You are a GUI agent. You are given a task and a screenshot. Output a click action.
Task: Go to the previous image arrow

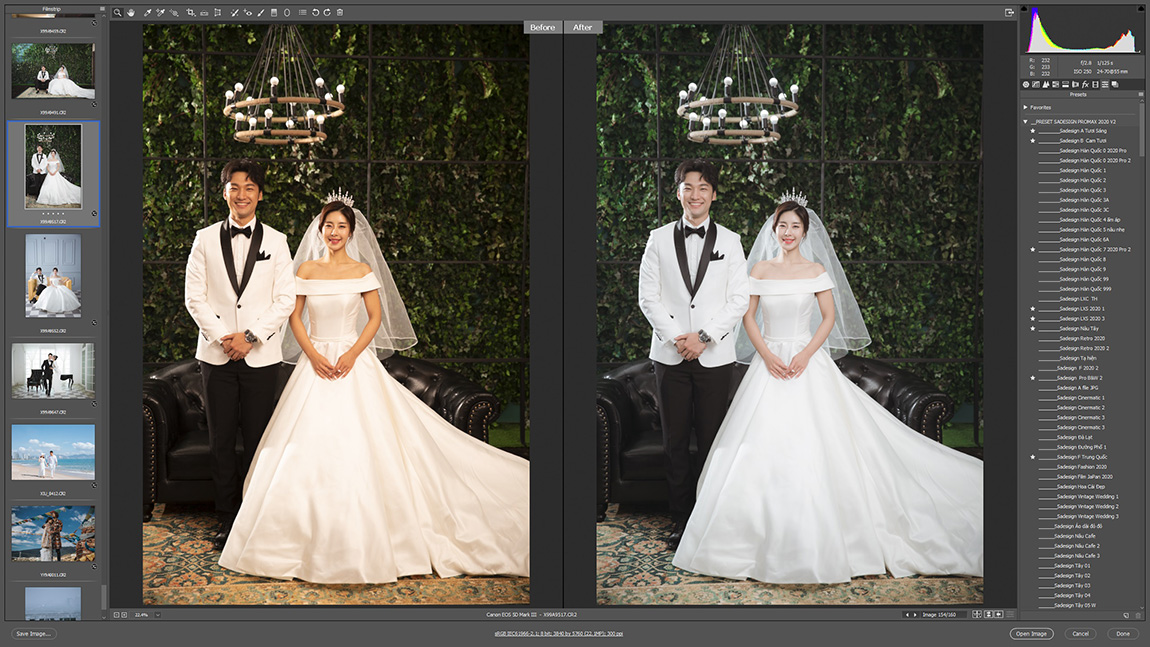pyautogui.click(x=907, y=615)
